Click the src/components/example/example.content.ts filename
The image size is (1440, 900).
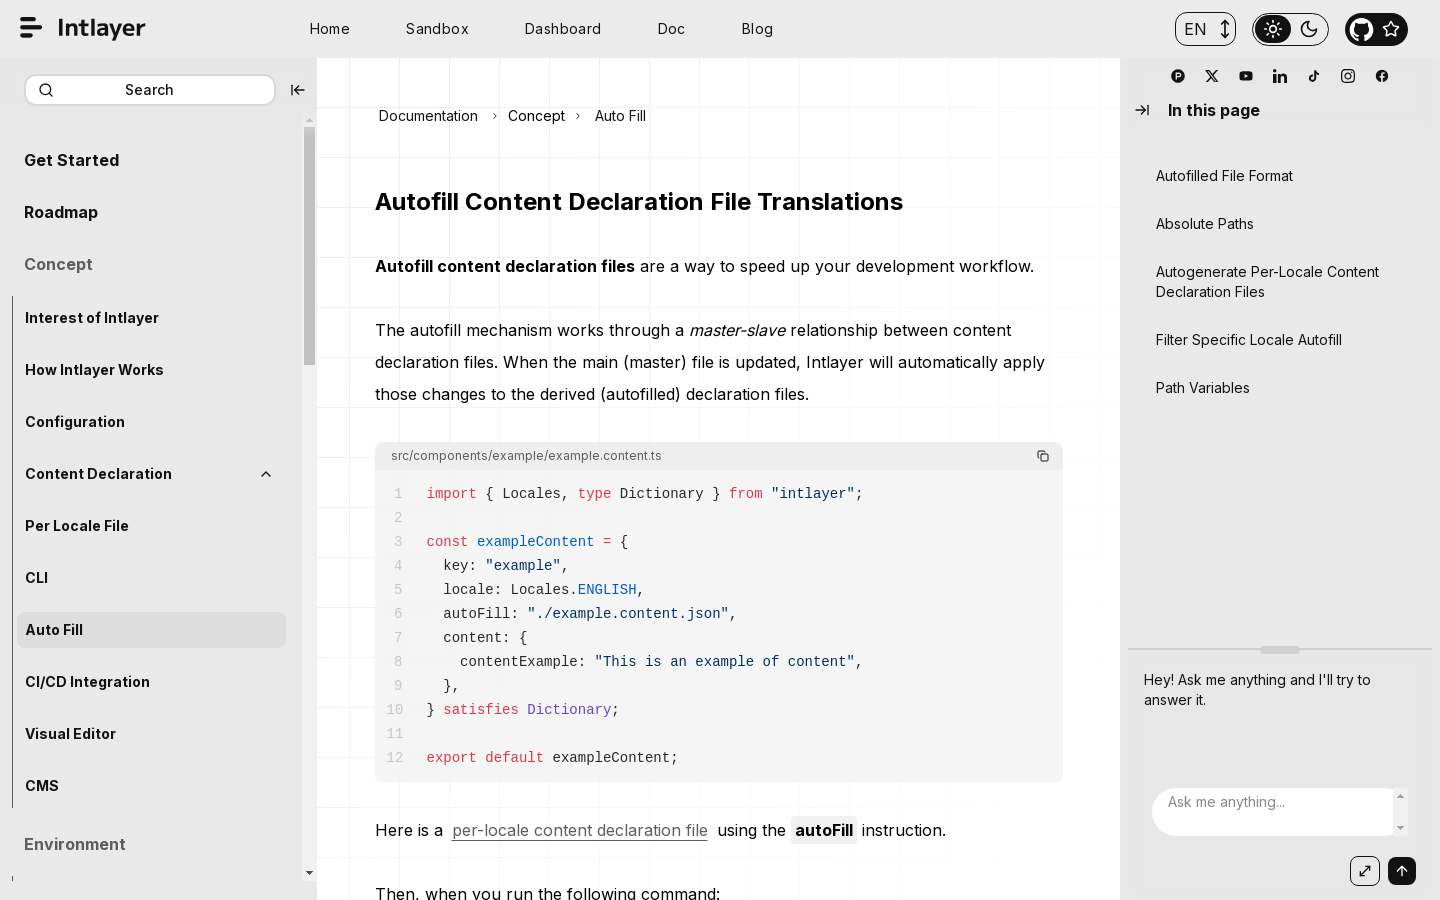coord(526,456)
